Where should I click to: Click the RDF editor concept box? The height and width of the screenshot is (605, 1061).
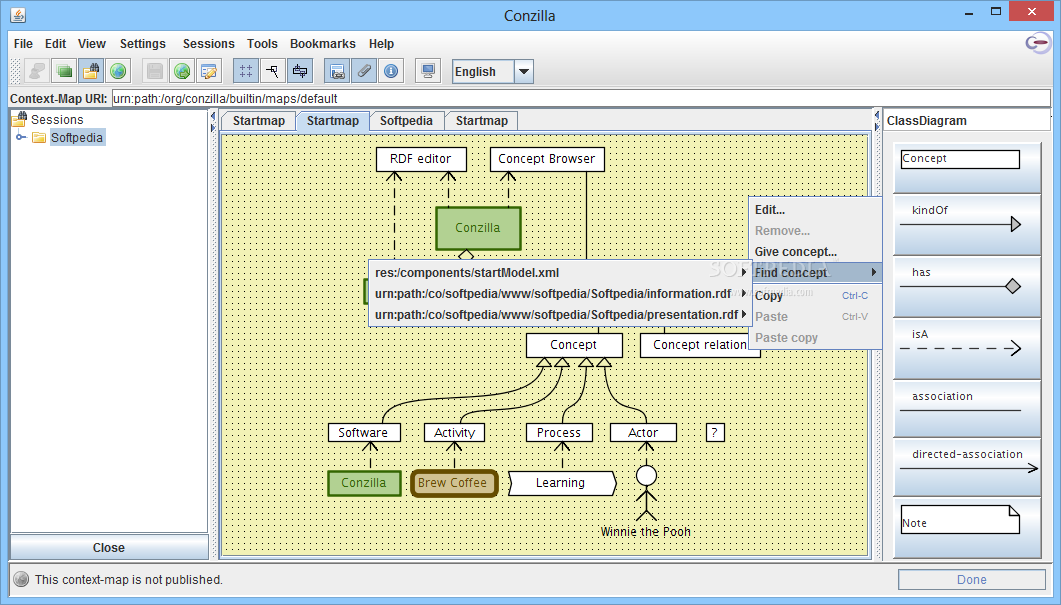(421, 159)
